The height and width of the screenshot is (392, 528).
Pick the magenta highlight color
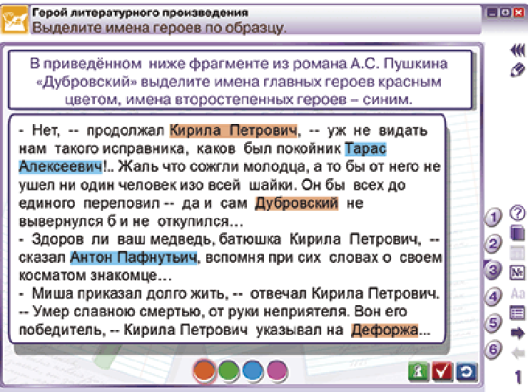277,371
